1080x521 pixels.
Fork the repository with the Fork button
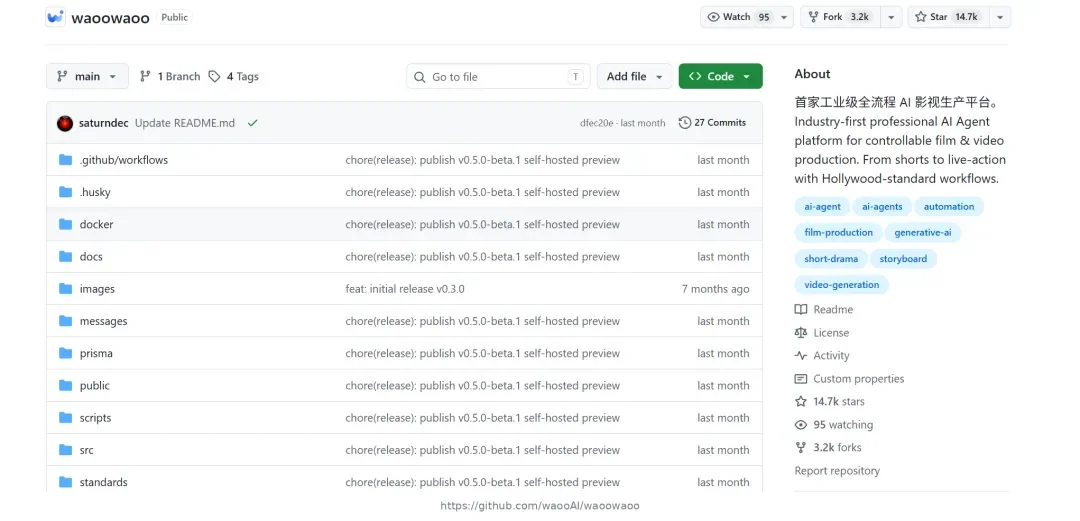(x=840, y=17)
